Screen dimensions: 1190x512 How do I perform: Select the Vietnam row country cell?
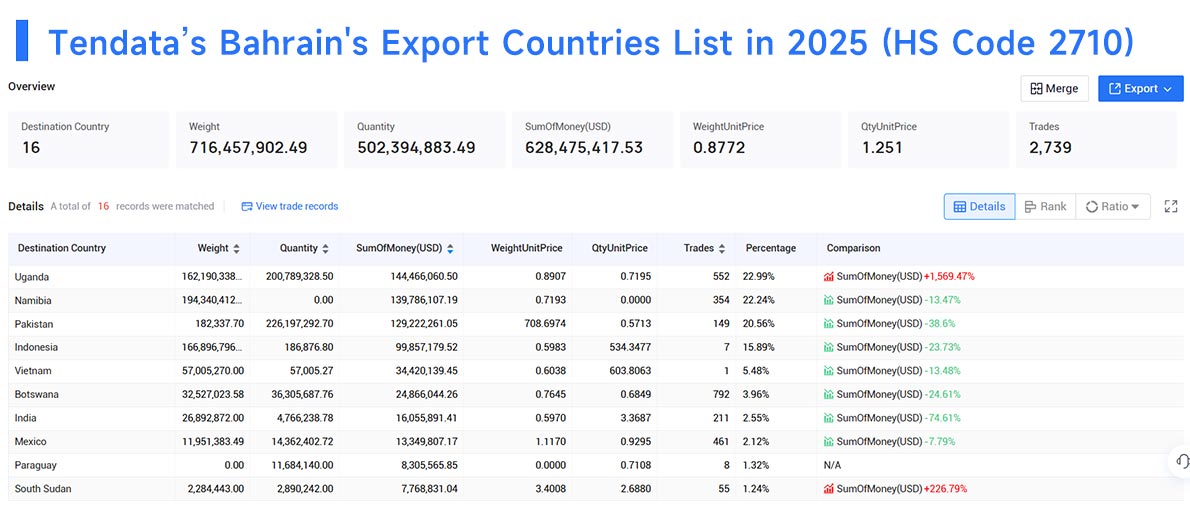pos(92,371)
